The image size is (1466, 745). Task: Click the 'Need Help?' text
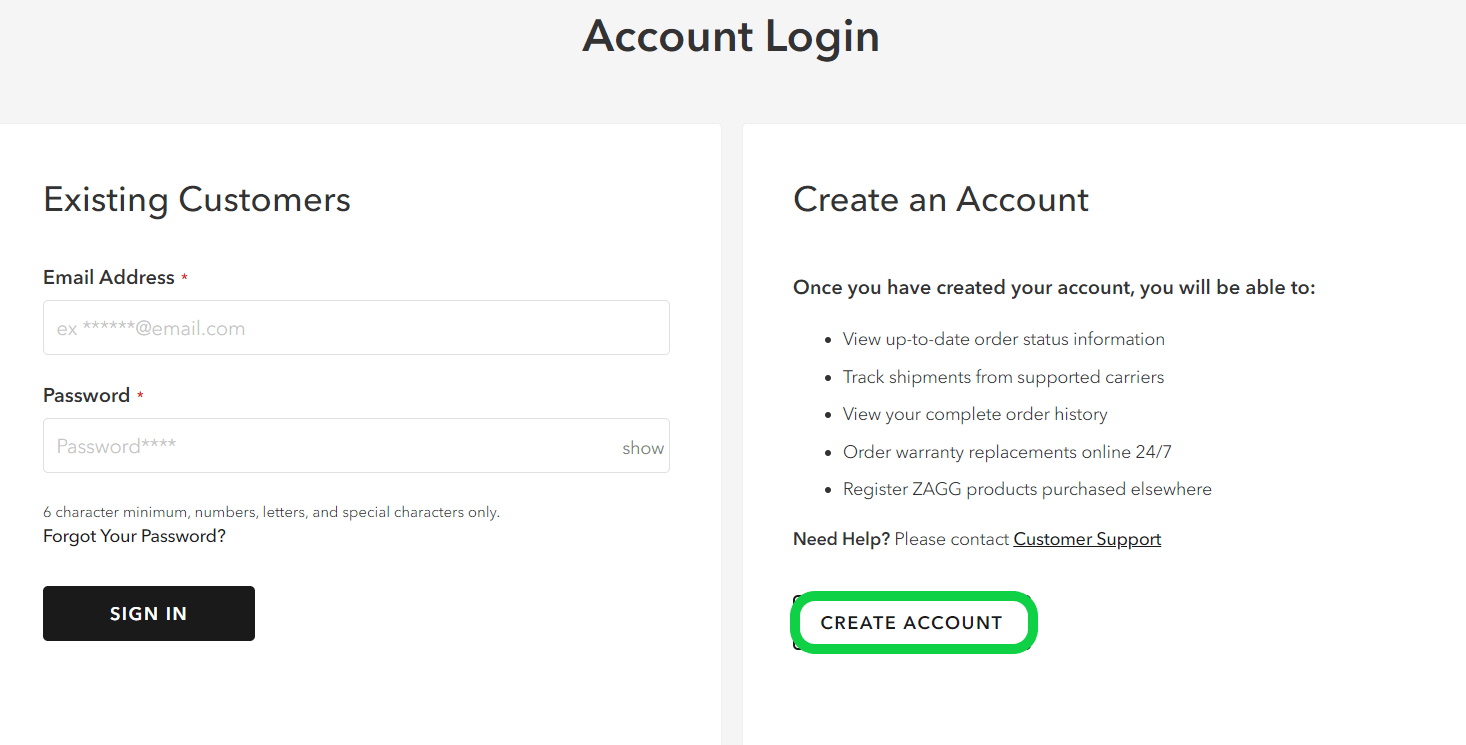coord(841,539)
